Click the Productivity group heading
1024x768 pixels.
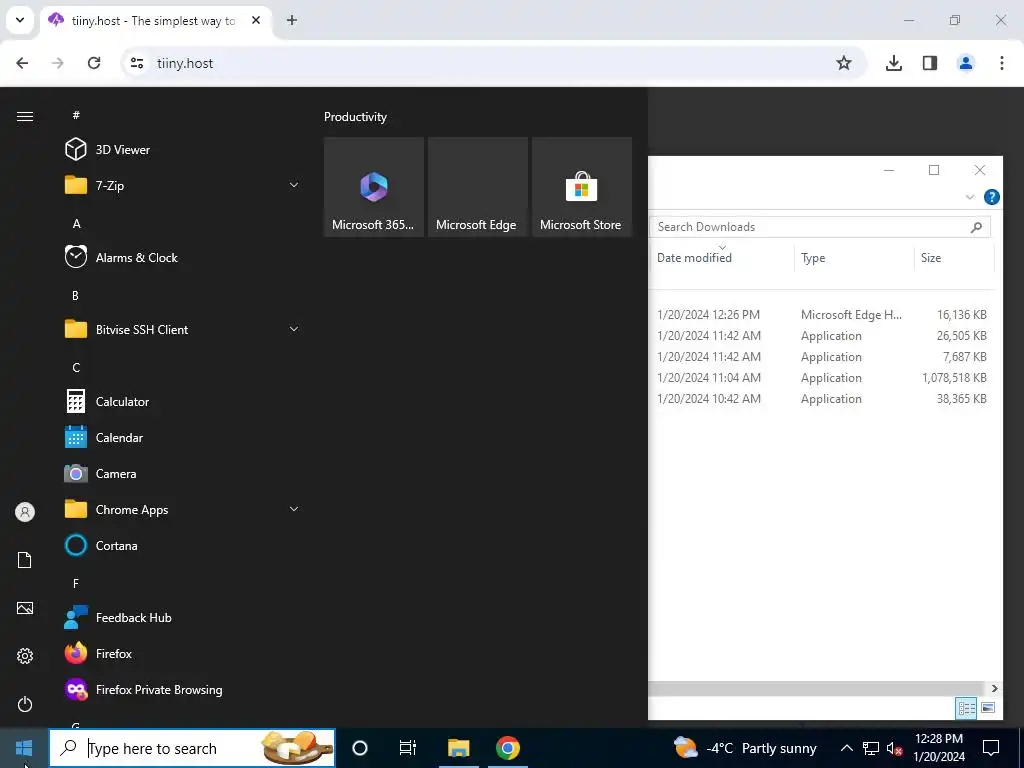click(355, 117)
